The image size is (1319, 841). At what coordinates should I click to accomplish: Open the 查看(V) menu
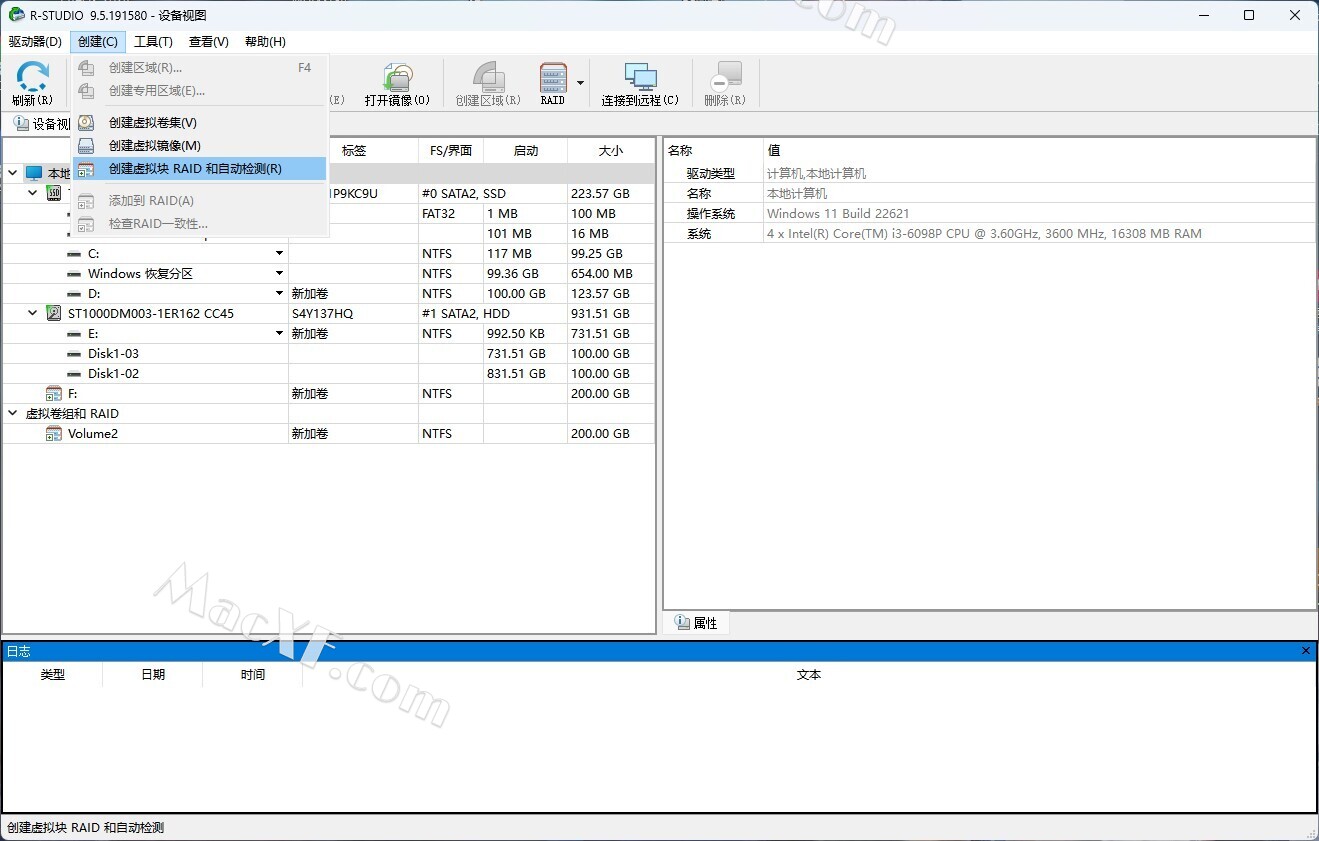(x=208, y=41)
